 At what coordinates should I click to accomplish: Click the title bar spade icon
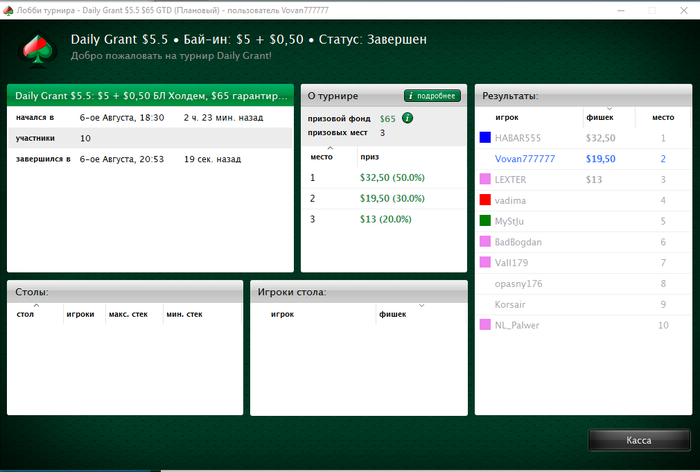(x=8, y=10)
